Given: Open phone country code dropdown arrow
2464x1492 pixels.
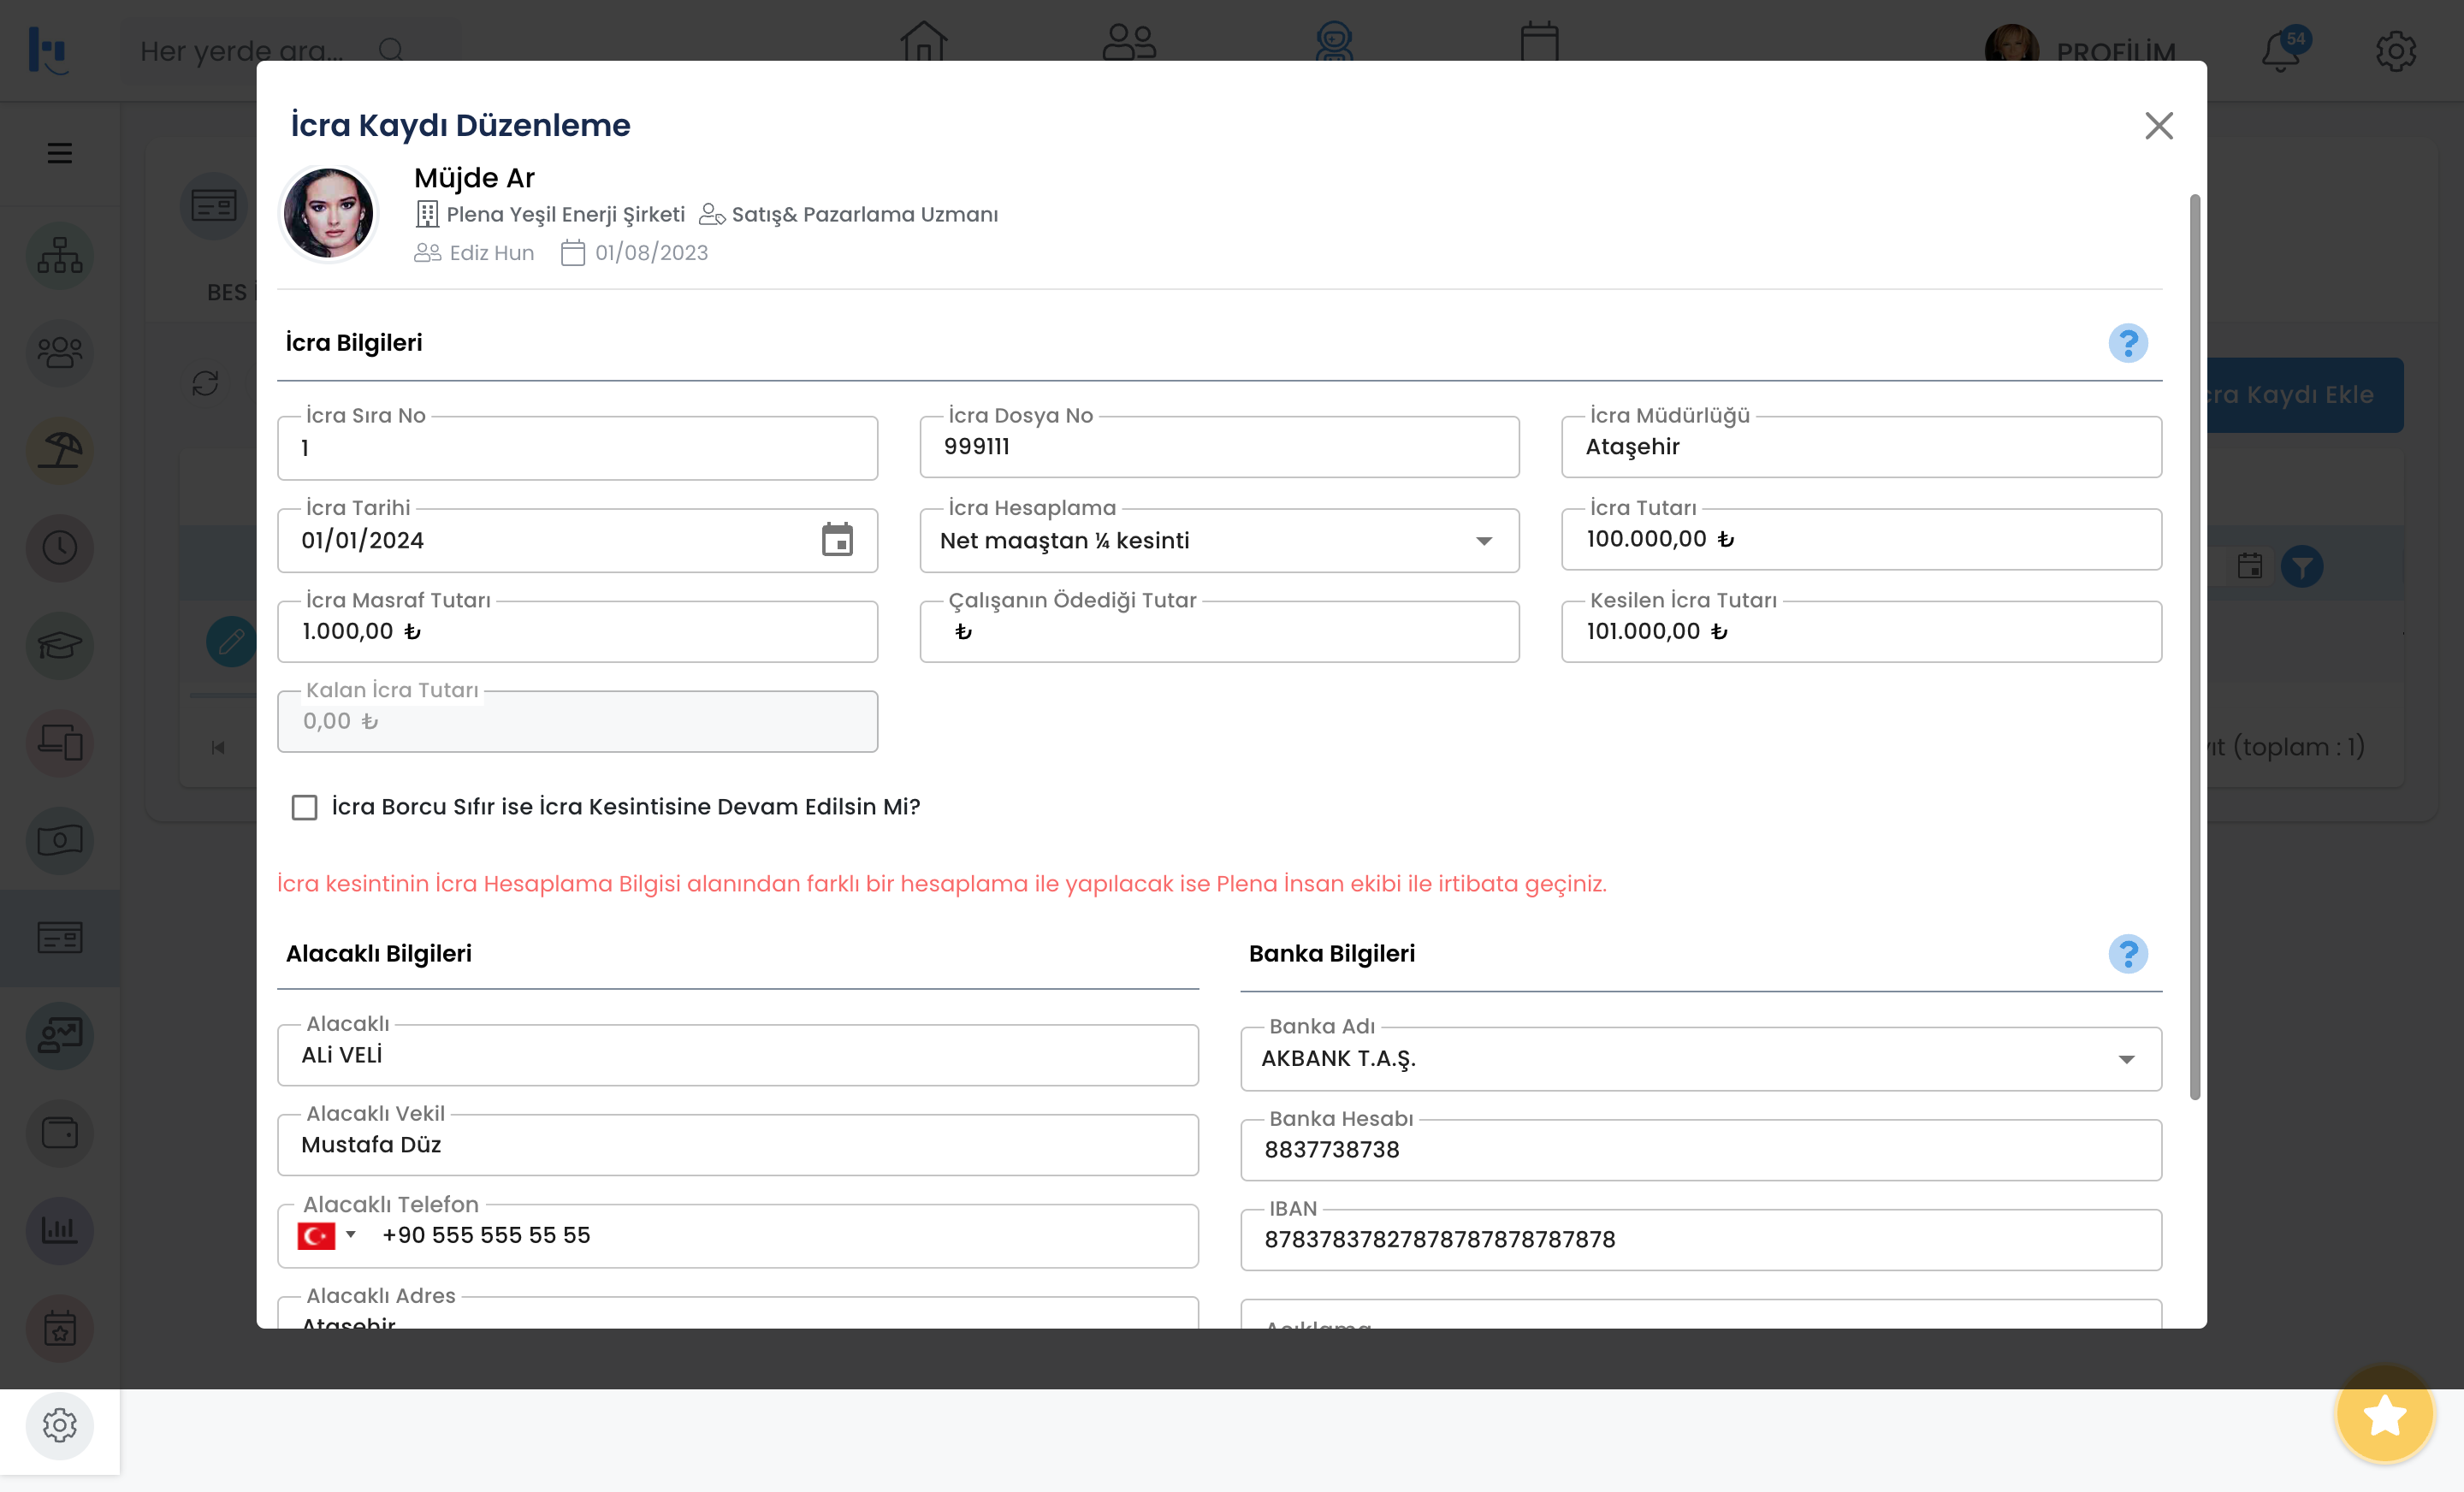Looking at the screenshot, I should coord(351,1235).
